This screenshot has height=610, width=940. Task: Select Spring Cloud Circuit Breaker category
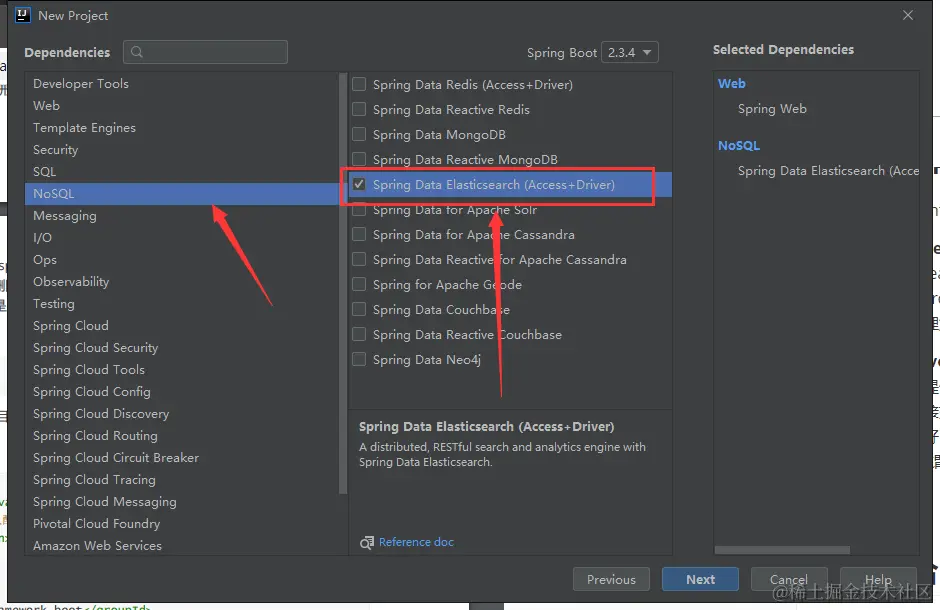(182, 458)
